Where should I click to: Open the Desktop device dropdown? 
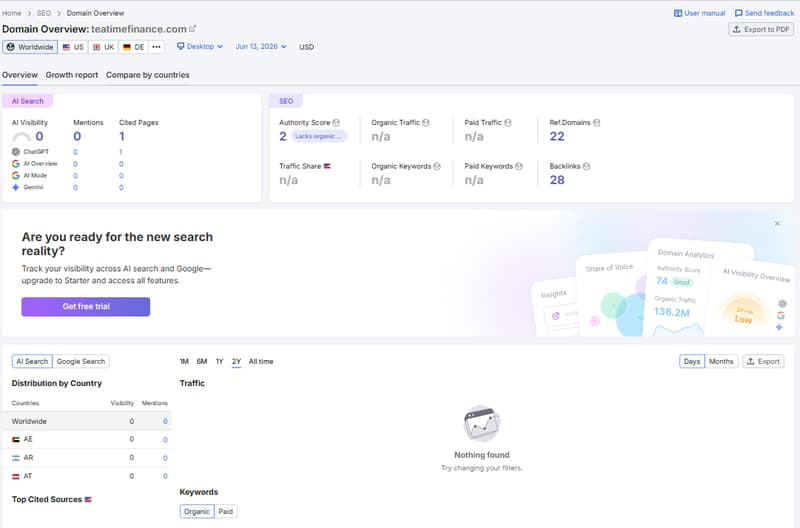(200, 46)
